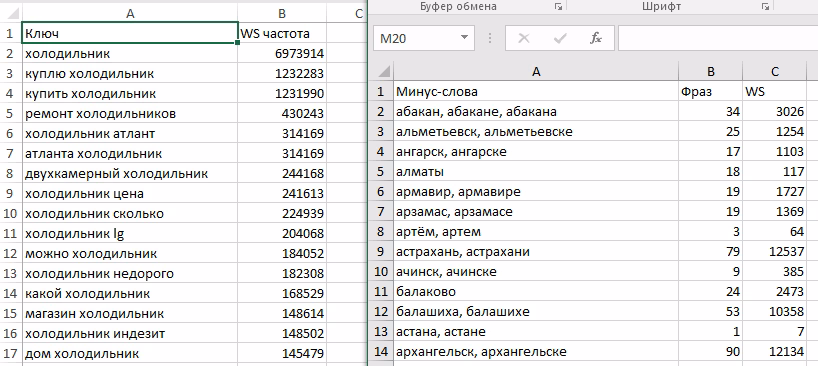Viewport: 818px width, 366px height.
Task: Open the Clipboard group dialog launcher
Action: [559, 7]
